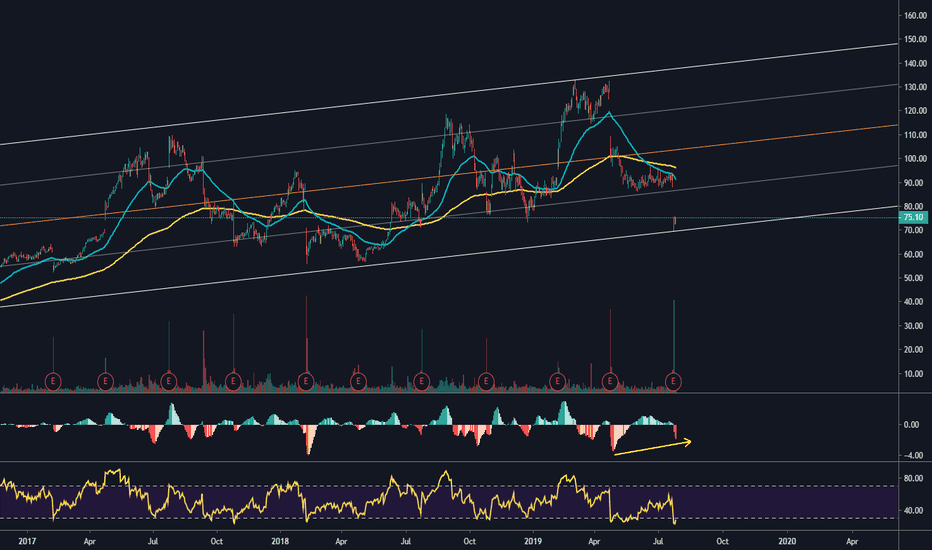Click the 120.00 price axis label

[915, 111]
